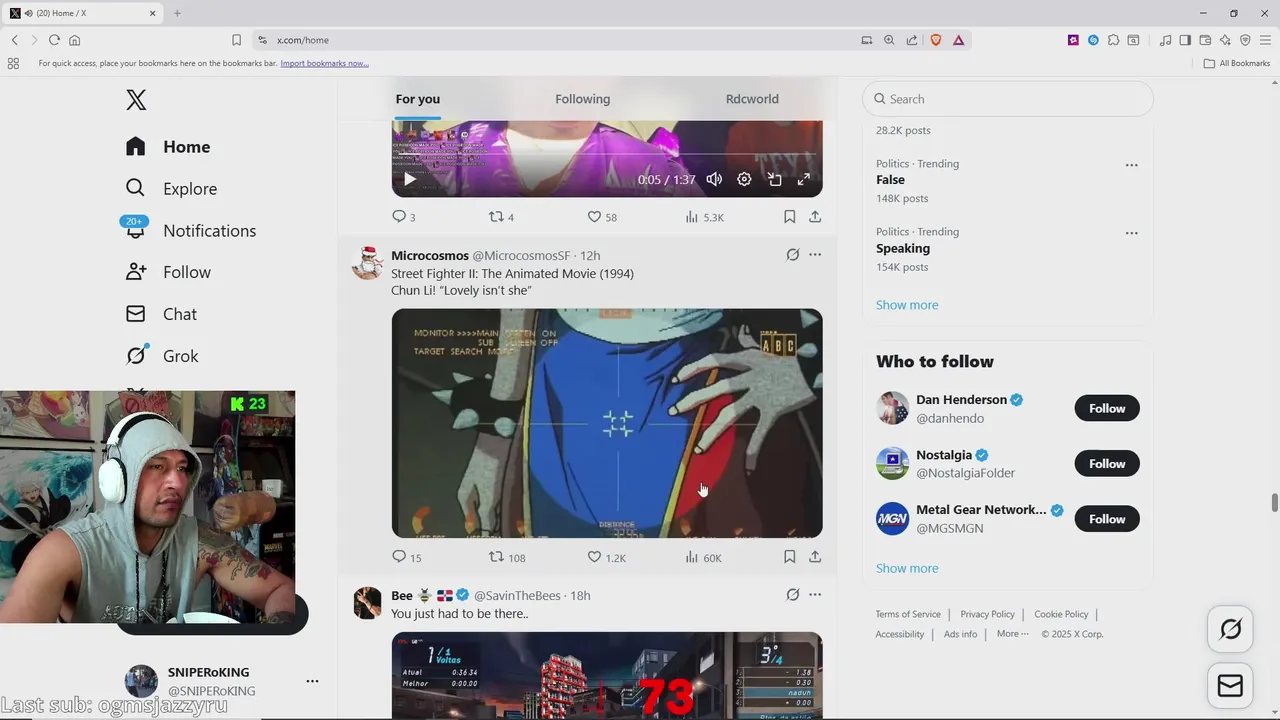This screenshot has height=720, width=1280.
Task: Open the Brave Shields lion icon
Action: [936, 40]
